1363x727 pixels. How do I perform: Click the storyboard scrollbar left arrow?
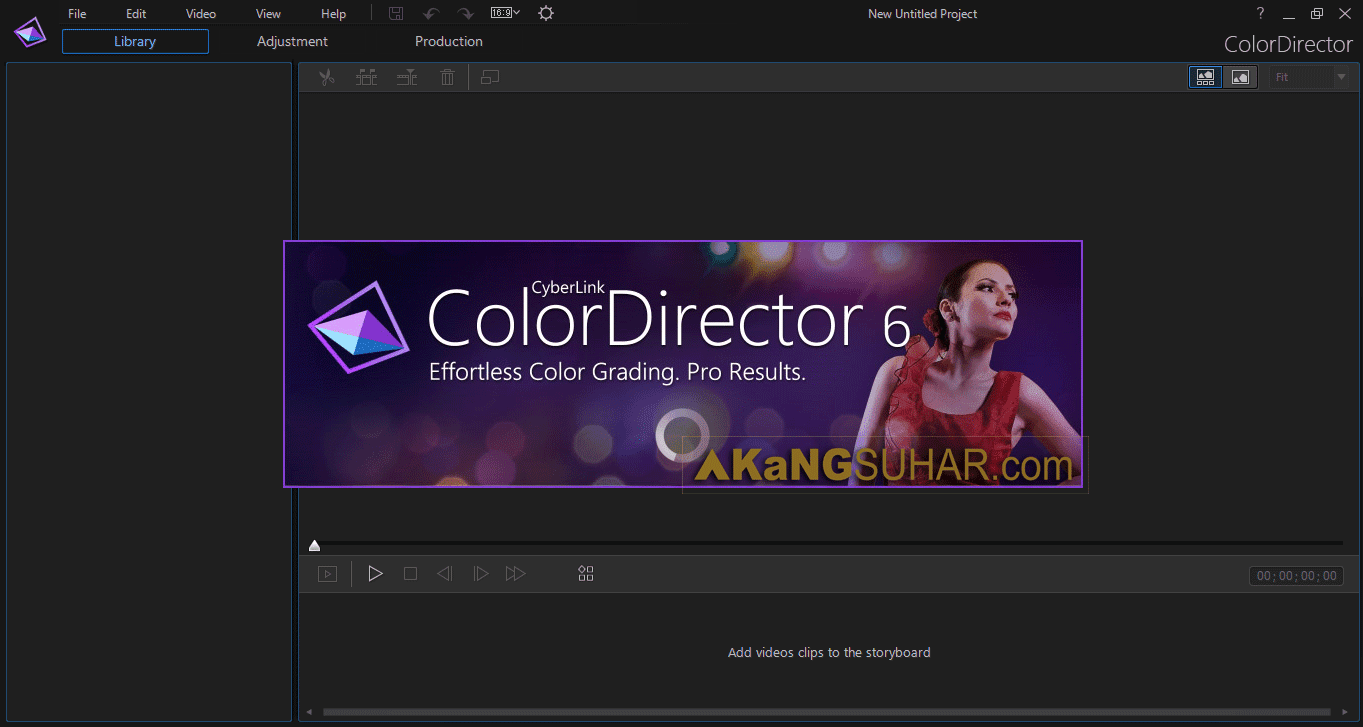[309, 712]
